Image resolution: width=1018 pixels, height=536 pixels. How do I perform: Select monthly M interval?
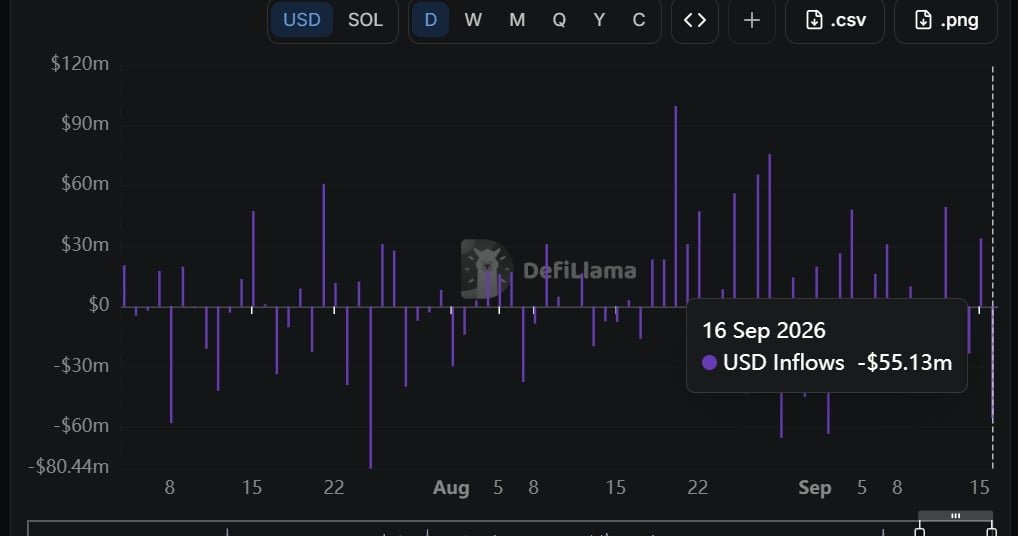tap(517, 19)
